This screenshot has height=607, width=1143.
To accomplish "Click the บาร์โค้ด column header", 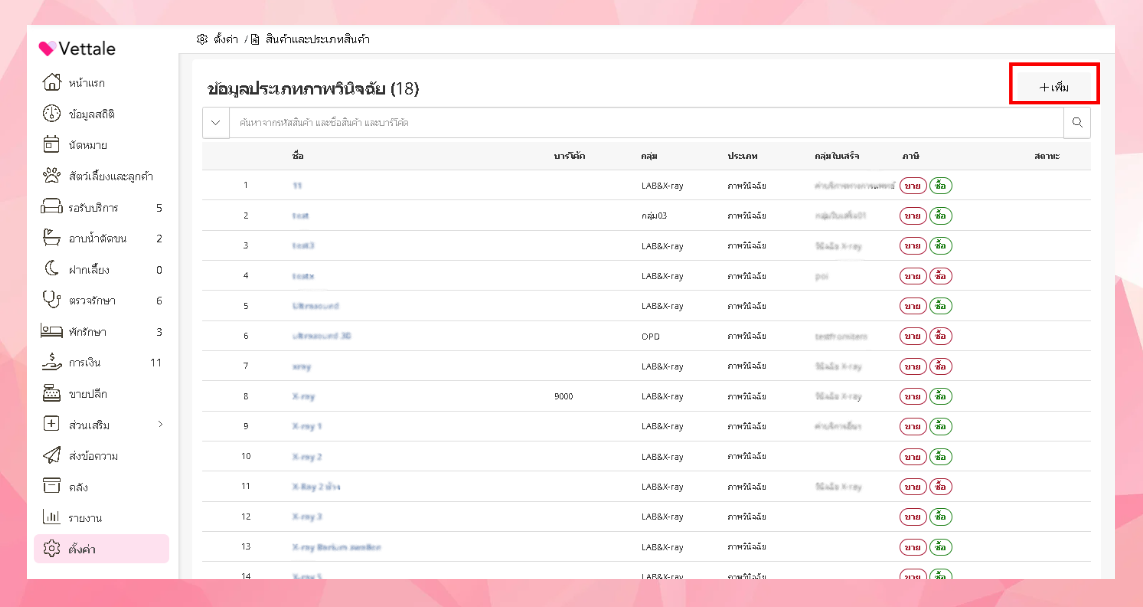I will (x=569, y=156).
